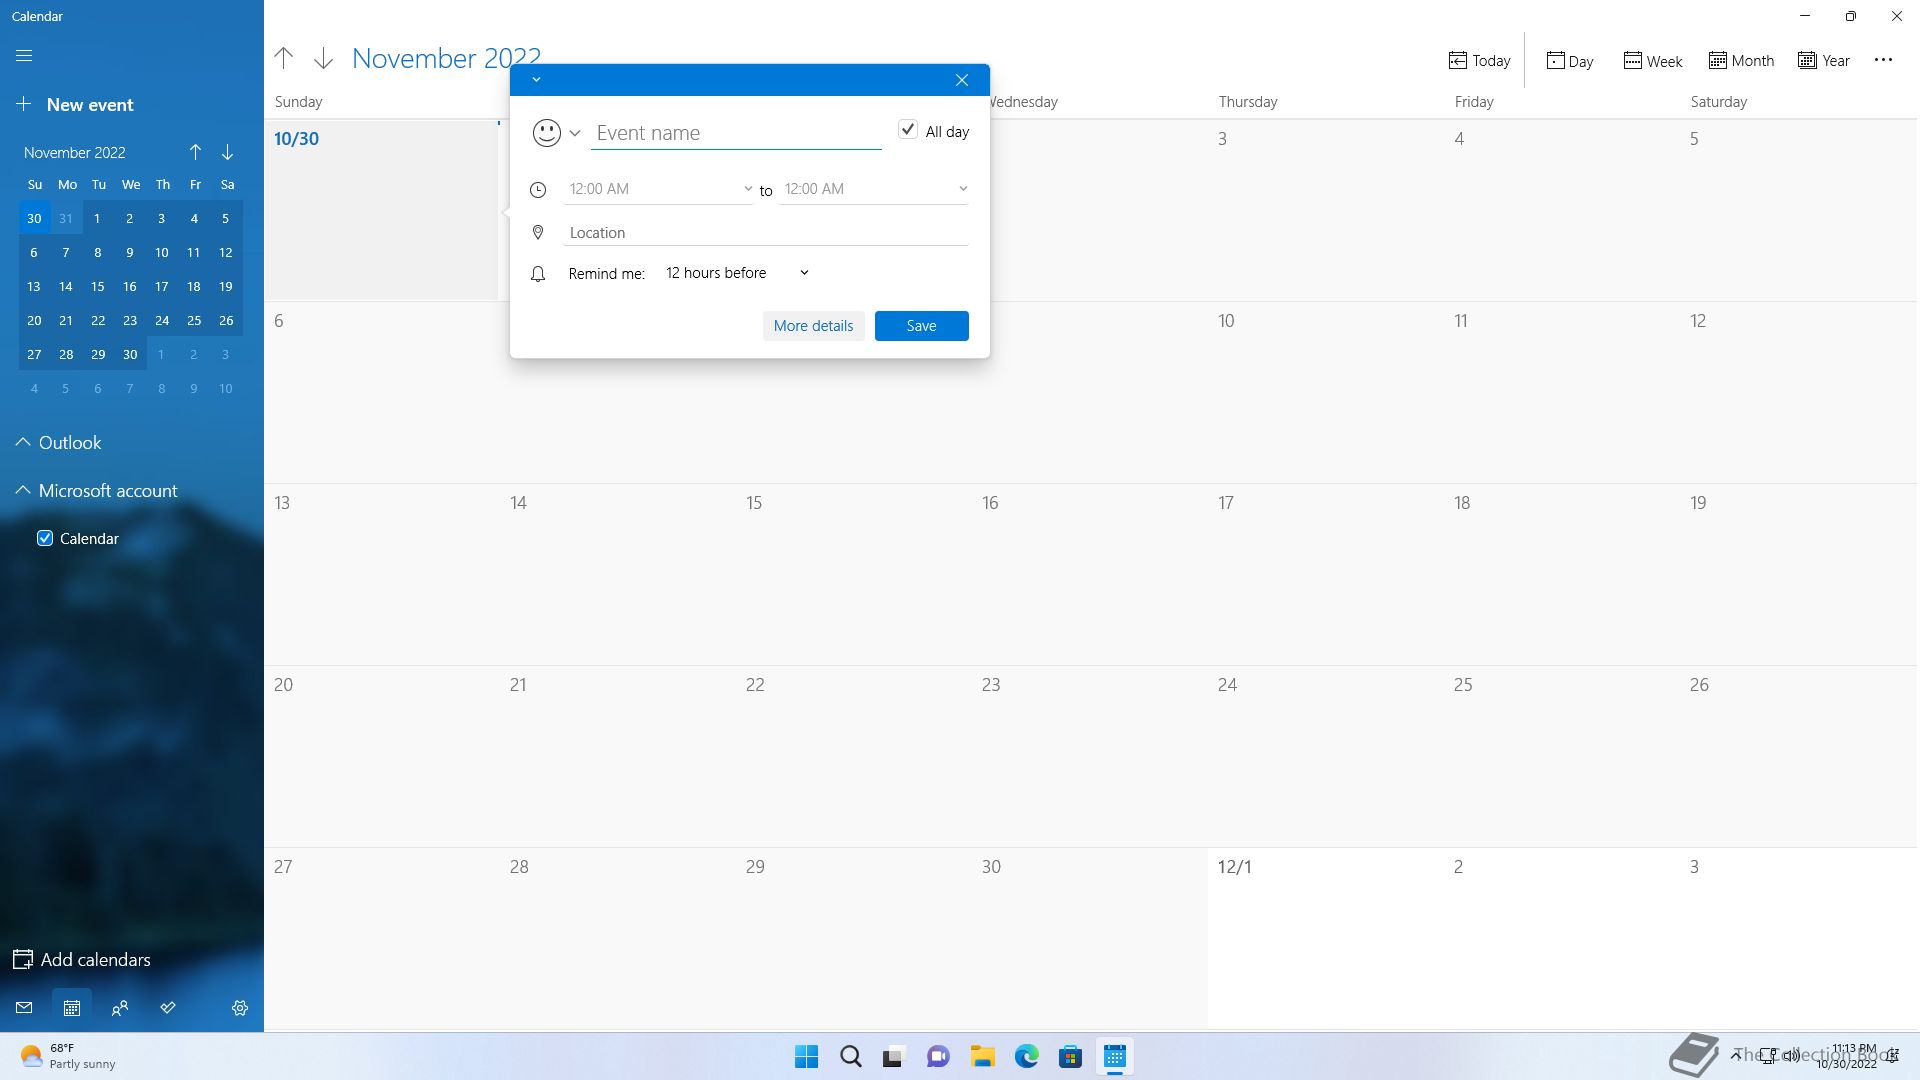Image resolution: width=1920 pixels, height=1080 pixels.
Task: Open calendar Settings gear
Action: pos(240,1008)
